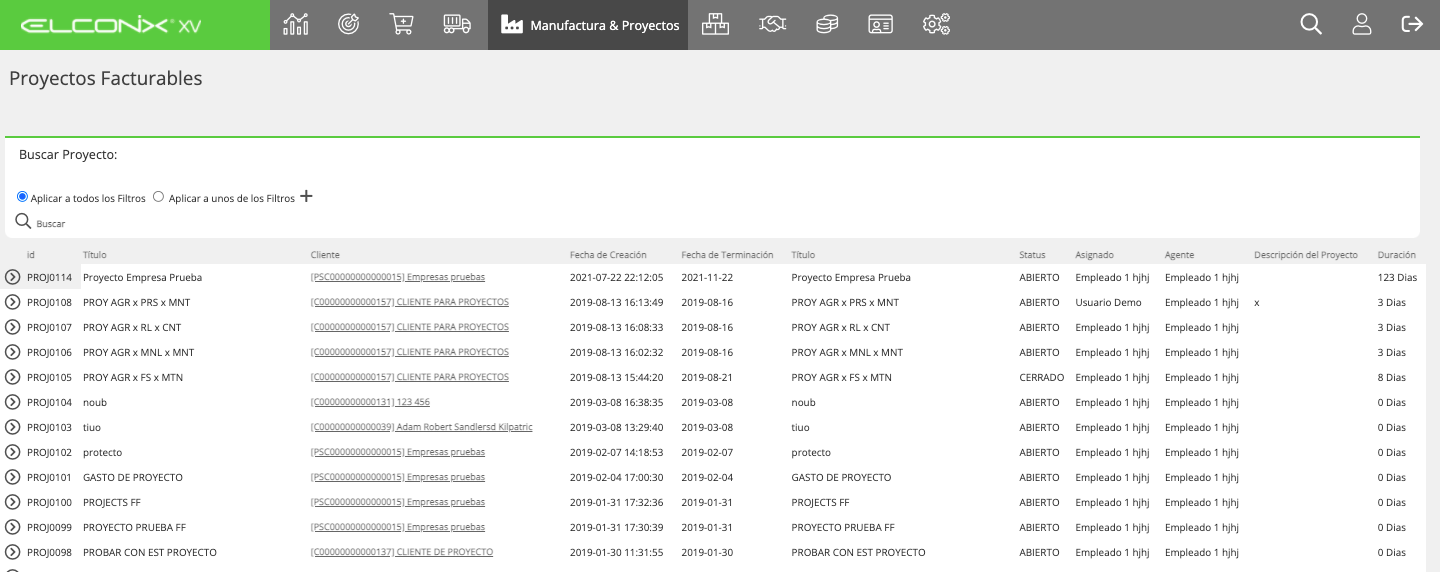This screenshot has width=1440, height=572.
Task: Expand row PROJ0108 arrow icon
Action: 12,302
